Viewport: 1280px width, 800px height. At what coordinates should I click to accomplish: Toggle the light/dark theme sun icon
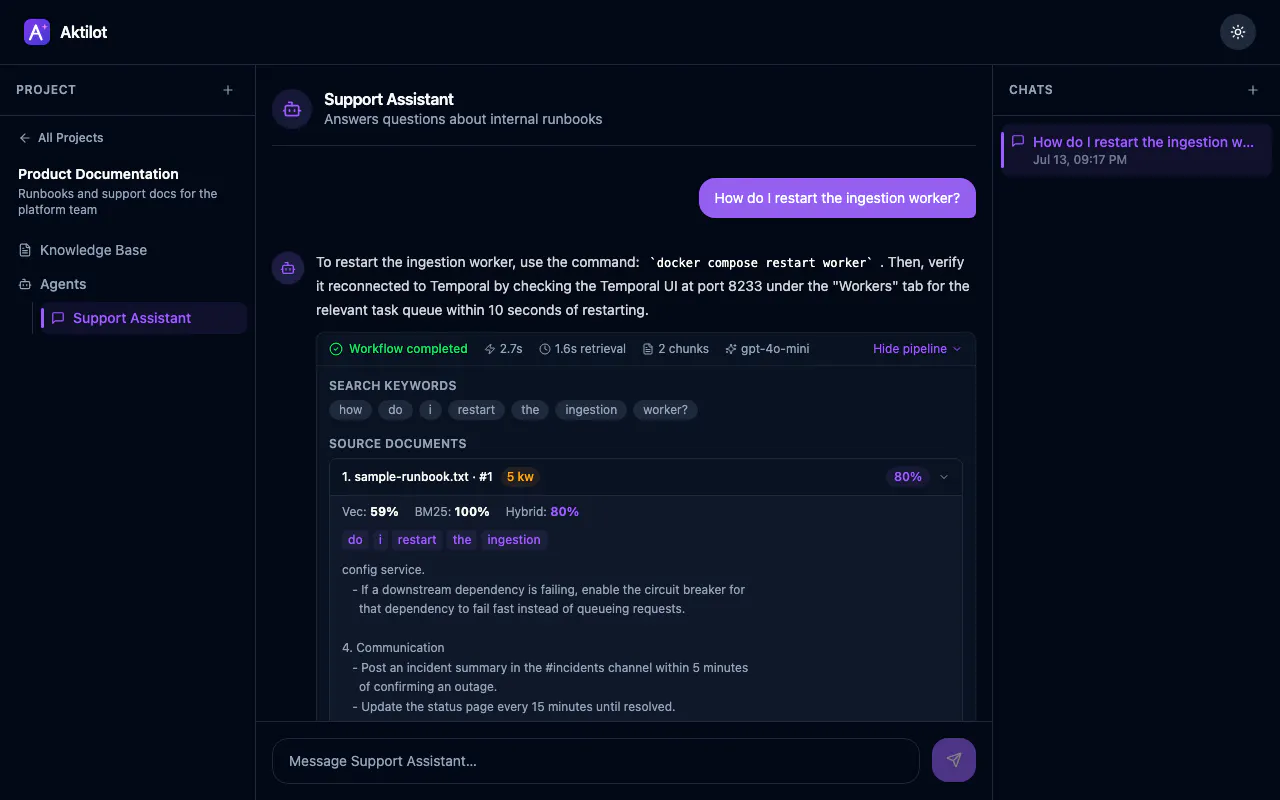(1238, 32)
